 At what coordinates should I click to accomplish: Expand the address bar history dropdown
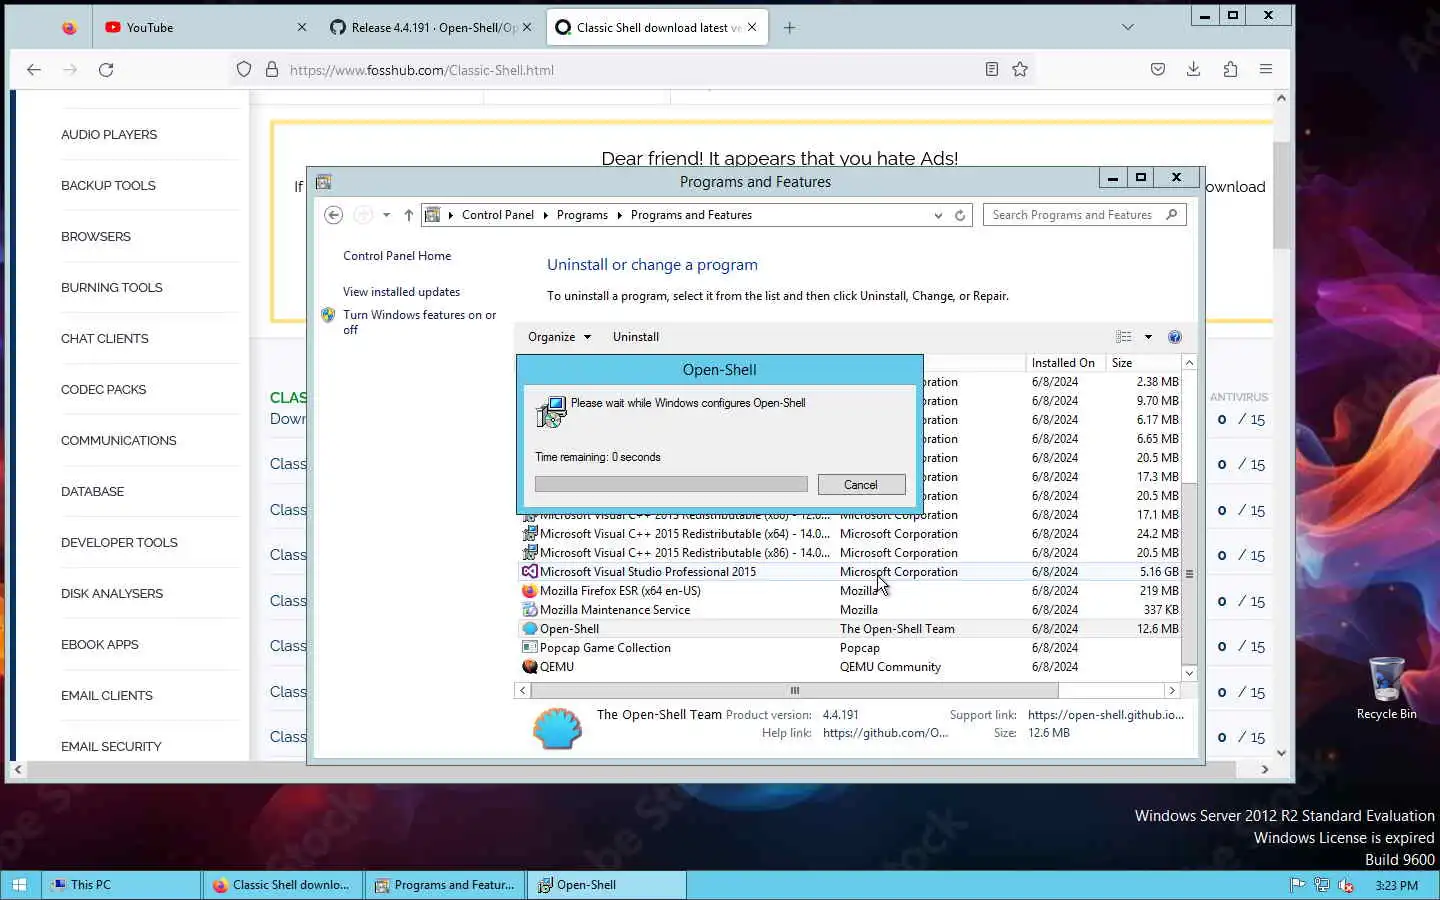tap(938, 215)
